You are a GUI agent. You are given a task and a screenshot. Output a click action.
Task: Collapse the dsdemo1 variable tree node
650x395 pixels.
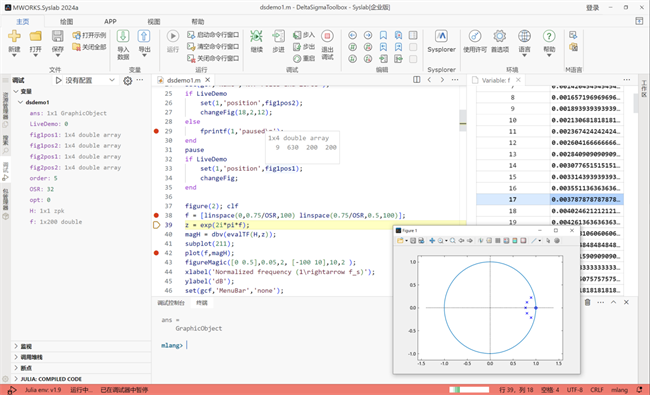point(20,102)
